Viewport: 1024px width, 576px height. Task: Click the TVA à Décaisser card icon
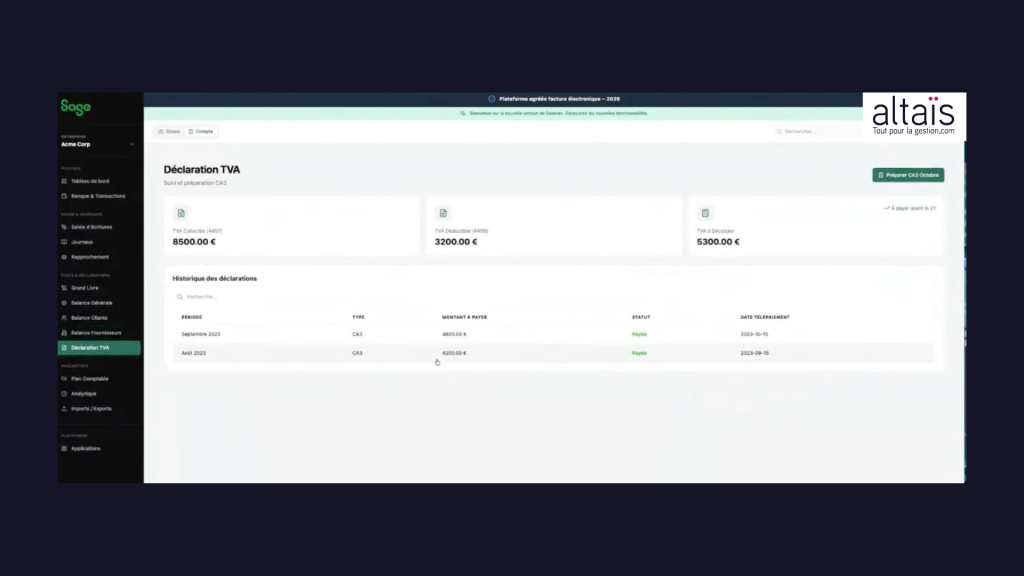click(x=705, y=213)
